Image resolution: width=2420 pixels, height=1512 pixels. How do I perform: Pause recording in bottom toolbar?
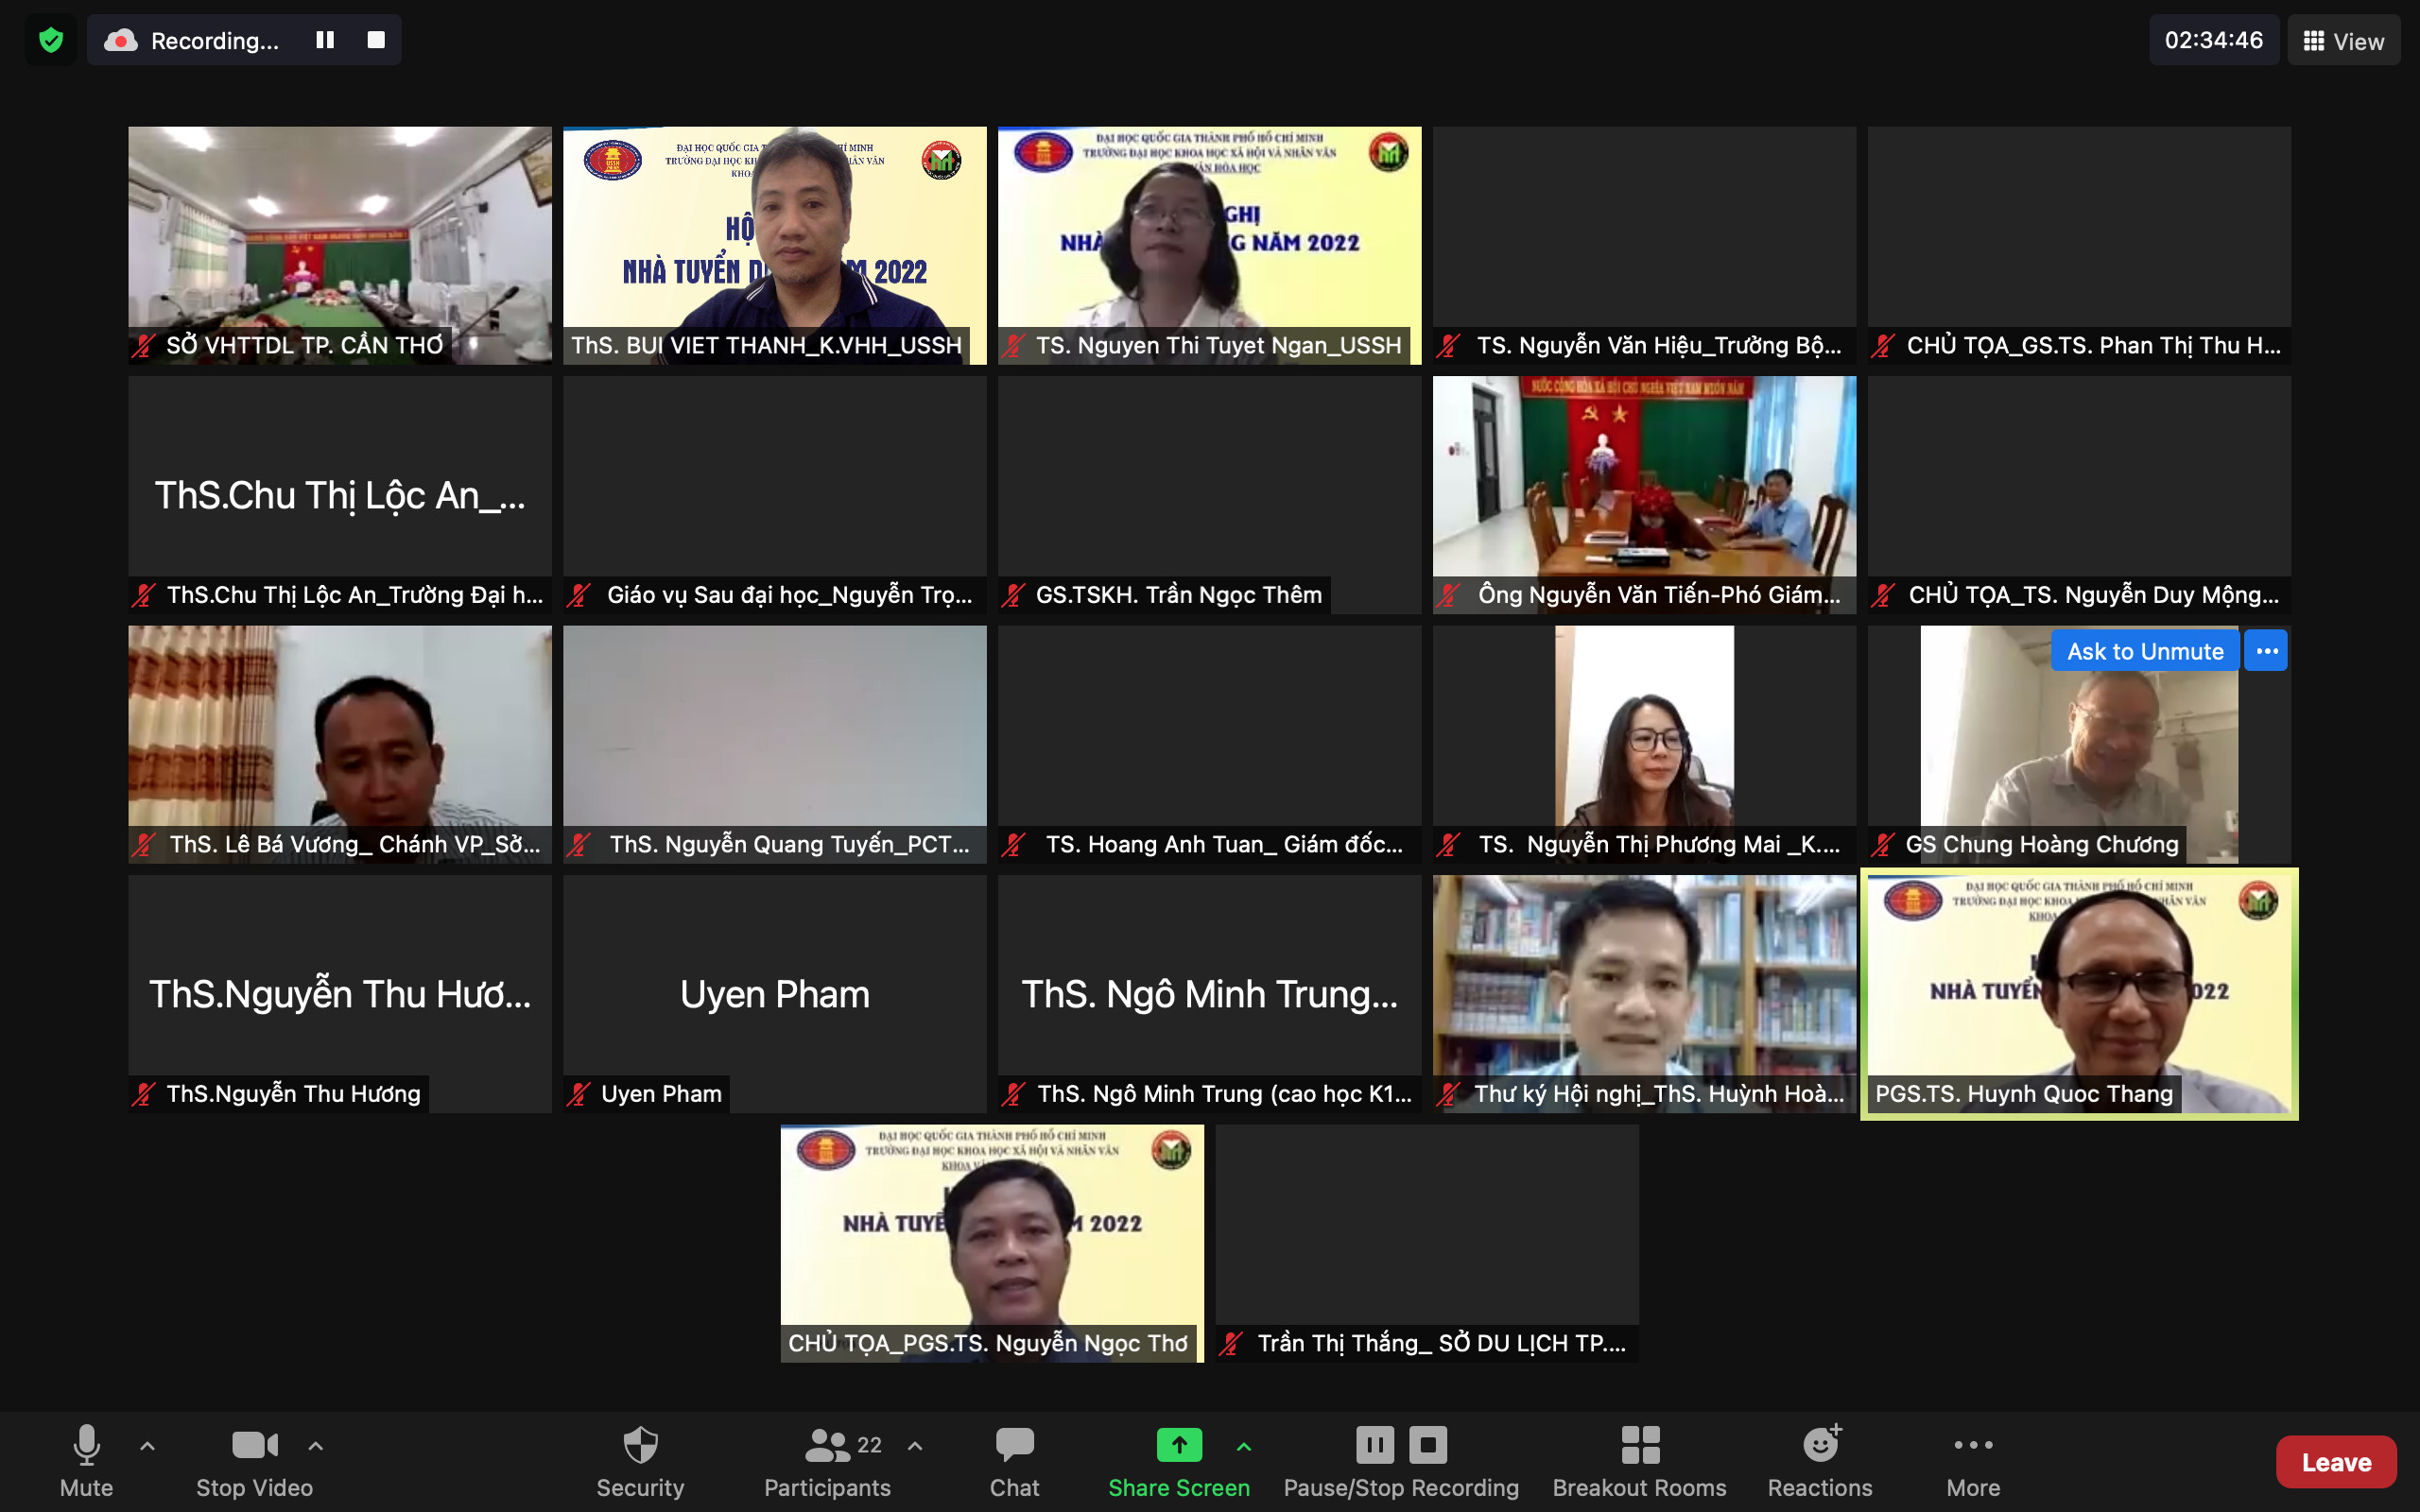tap(1374, 1444)
